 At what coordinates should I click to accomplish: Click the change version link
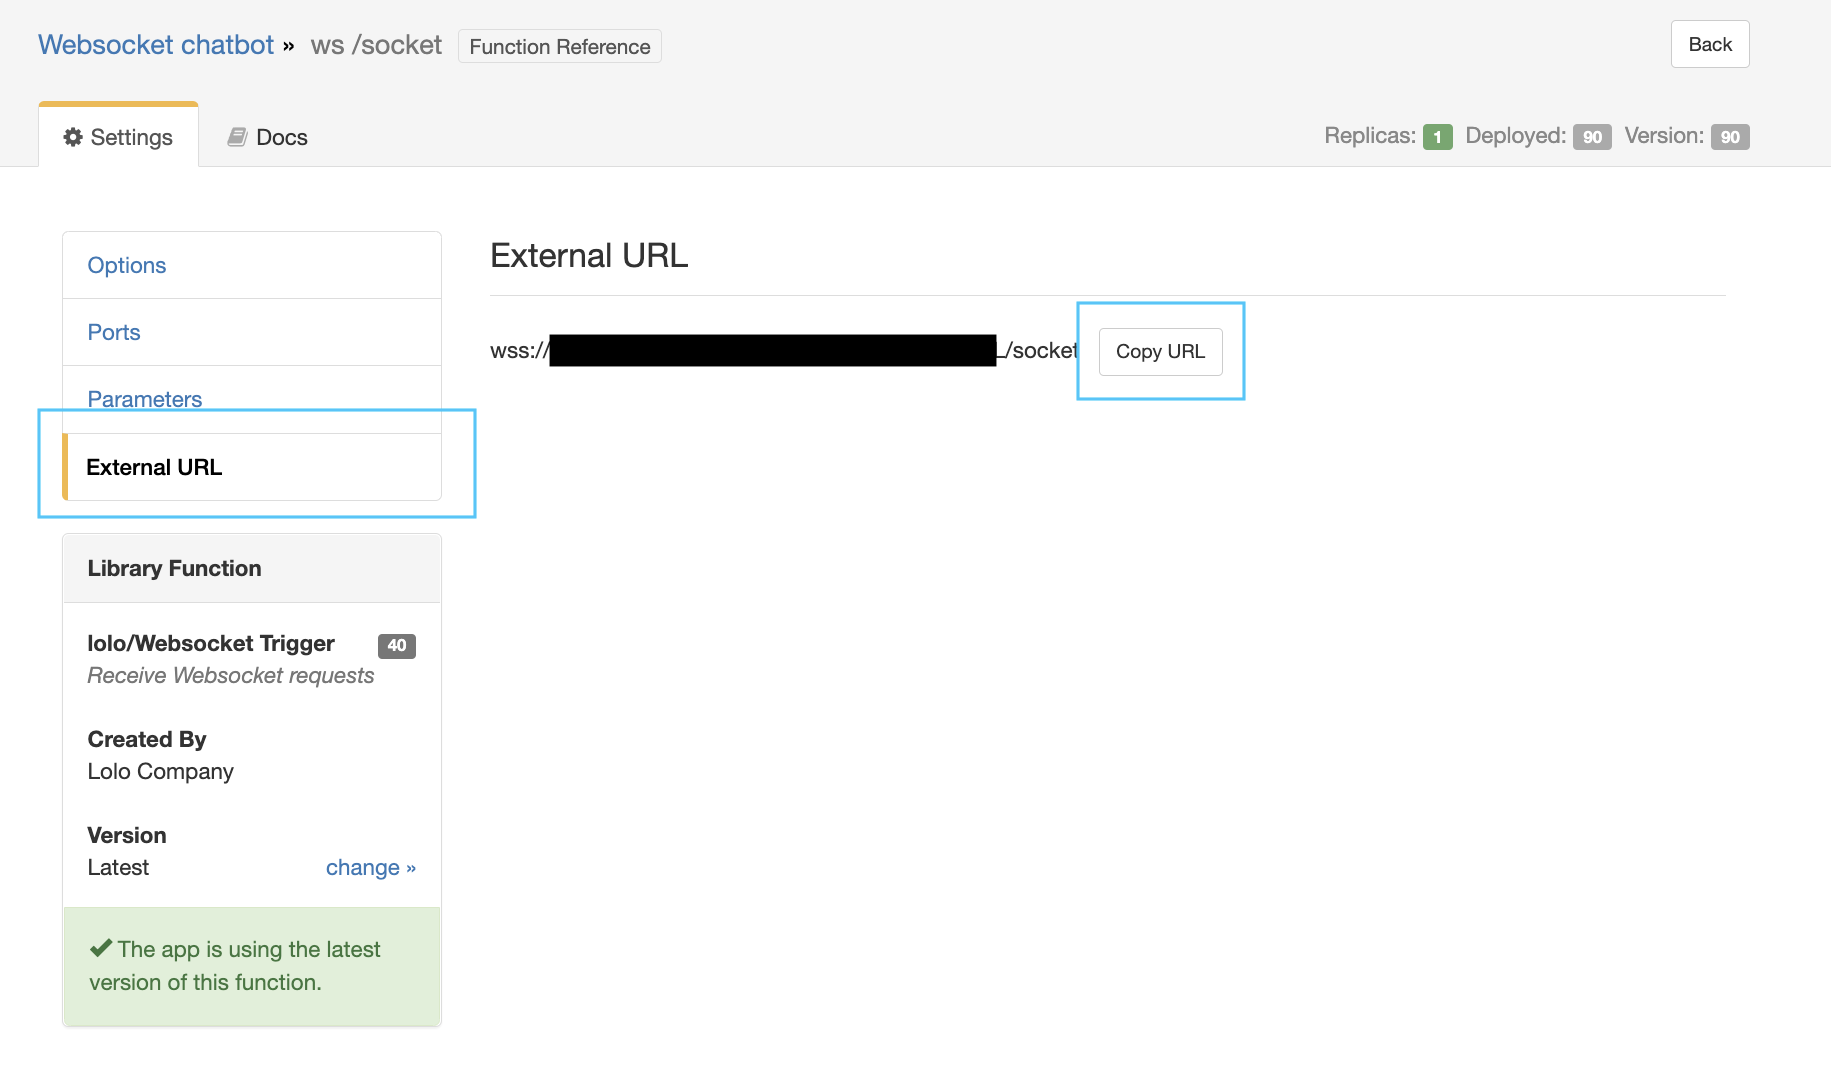(x=370, y=868)
